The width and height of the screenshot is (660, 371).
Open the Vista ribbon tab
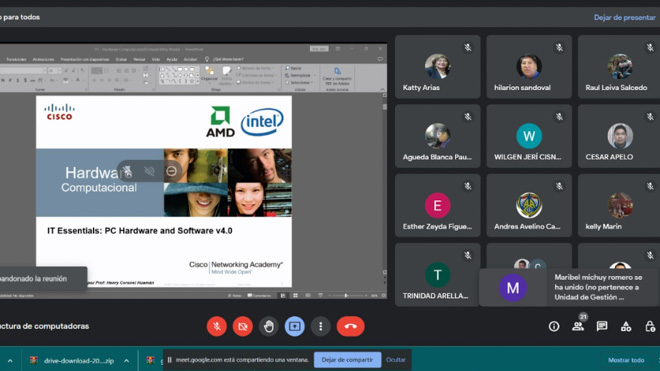(156, 59)
